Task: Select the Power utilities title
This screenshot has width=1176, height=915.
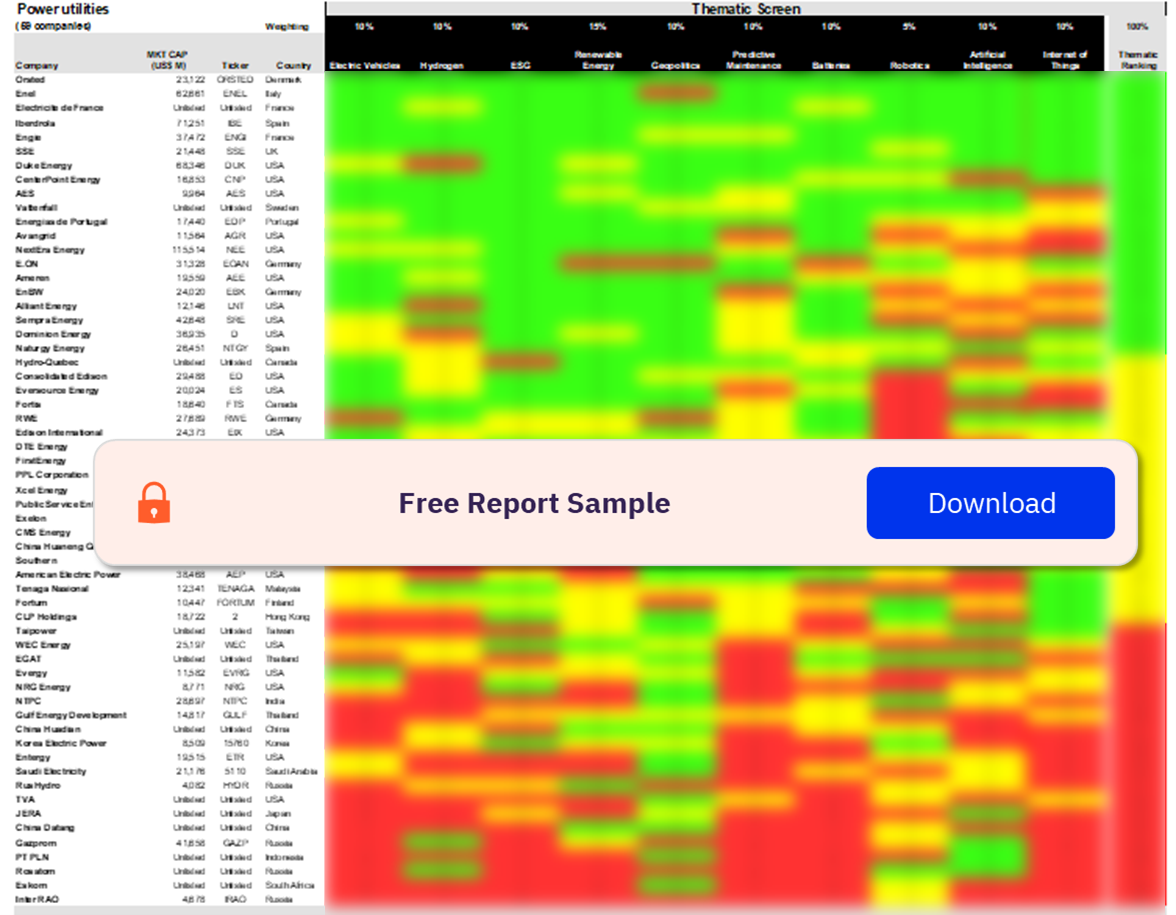Action: (x=63, y=9)
